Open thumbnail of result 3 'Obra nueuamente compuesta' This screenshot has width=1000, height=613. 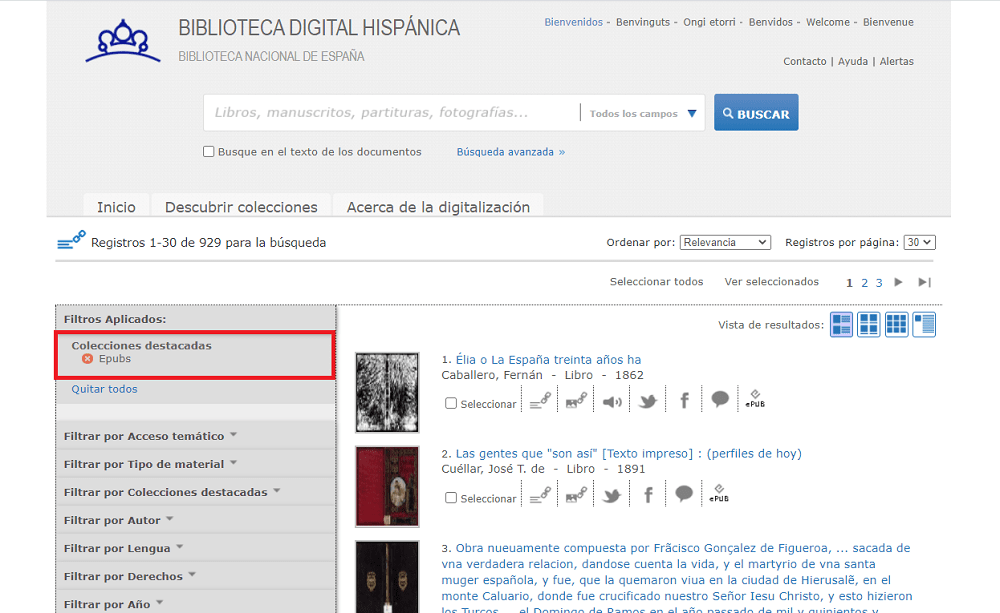pyautogui.click(x=387, y=577)
